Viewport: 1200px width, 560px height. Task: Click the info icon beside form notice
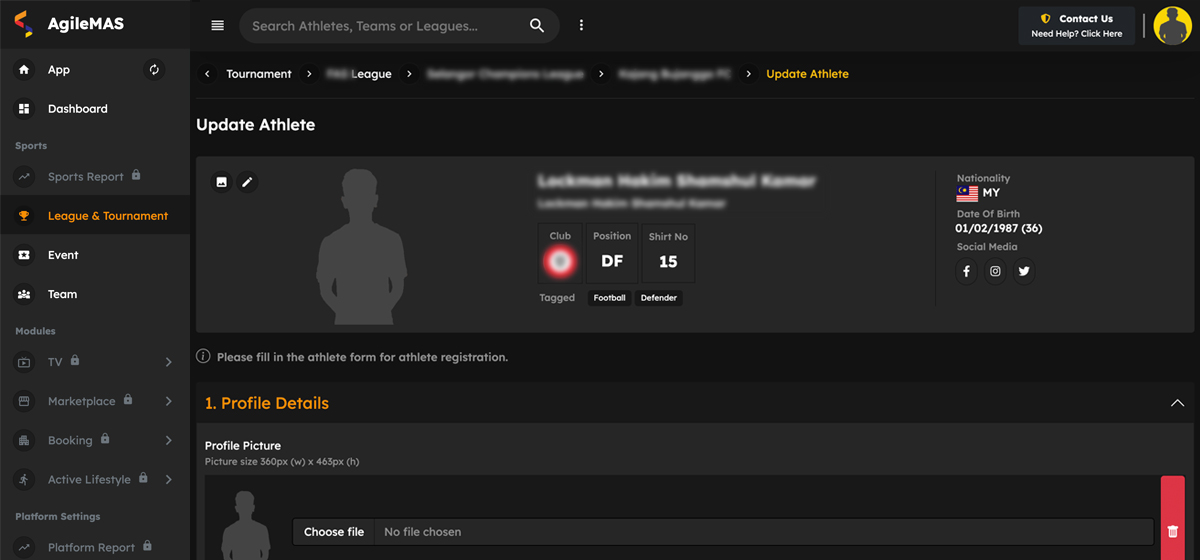point(203,356)
